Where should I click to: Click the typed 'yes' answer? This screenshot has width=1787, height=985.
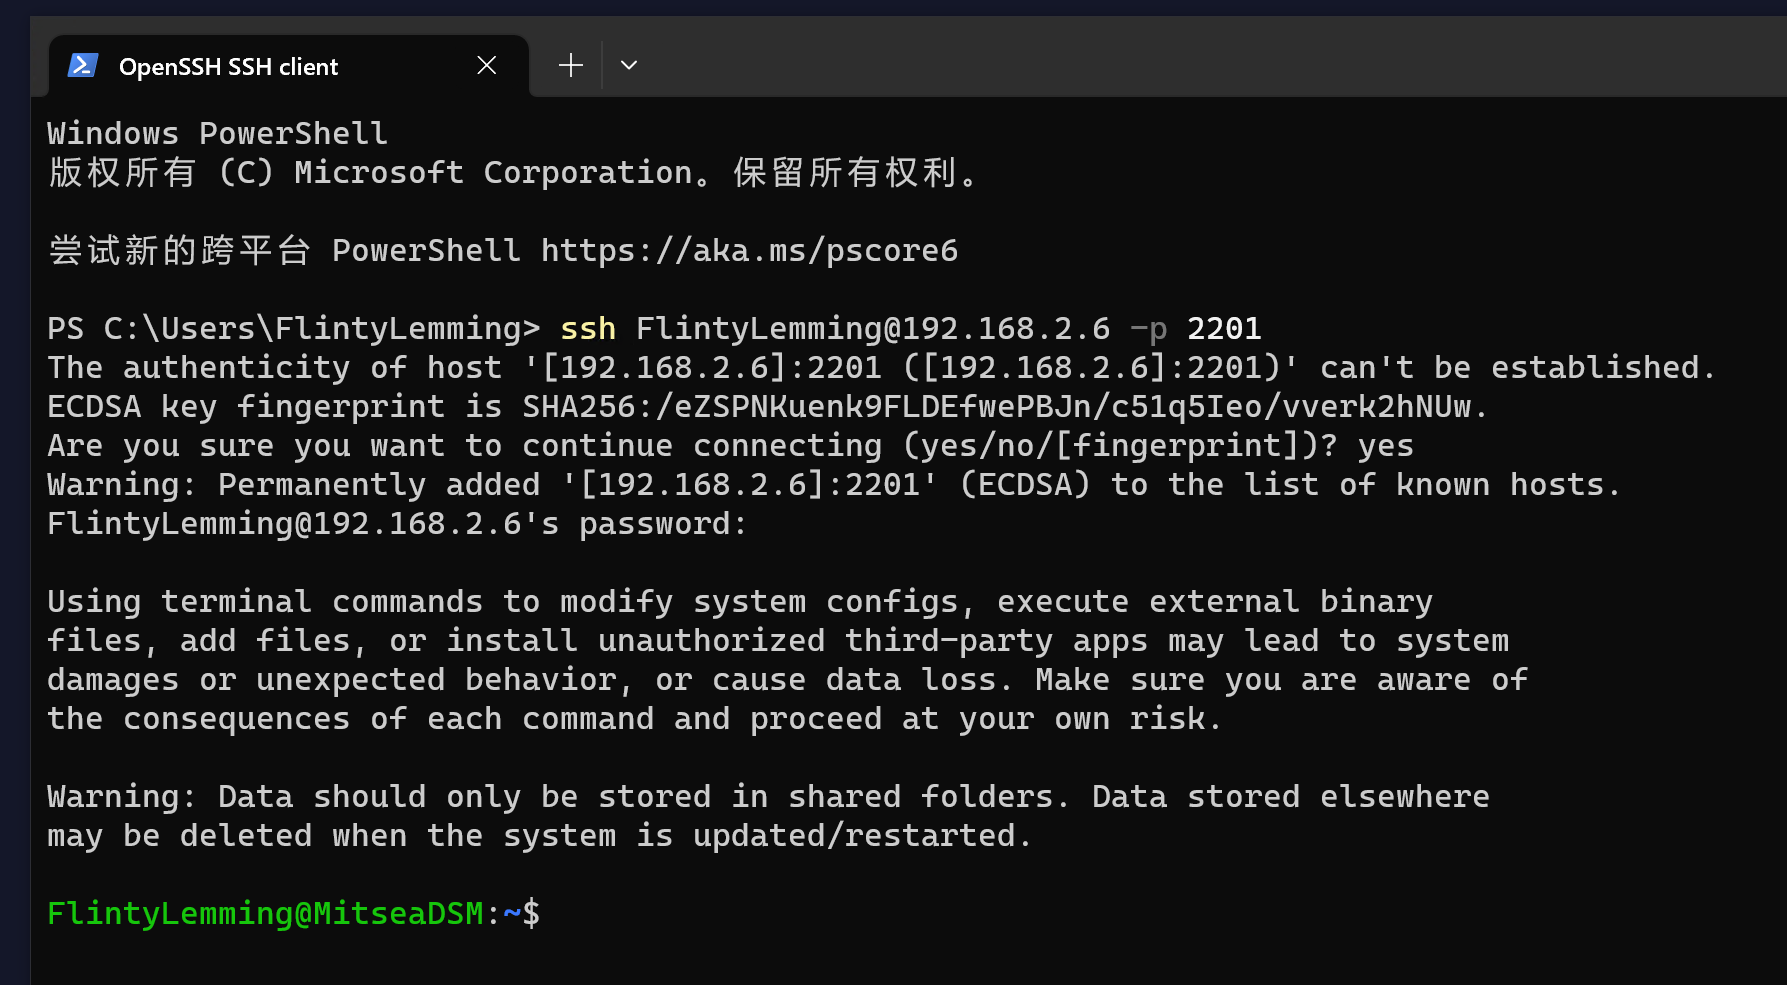click(1385, 446)
